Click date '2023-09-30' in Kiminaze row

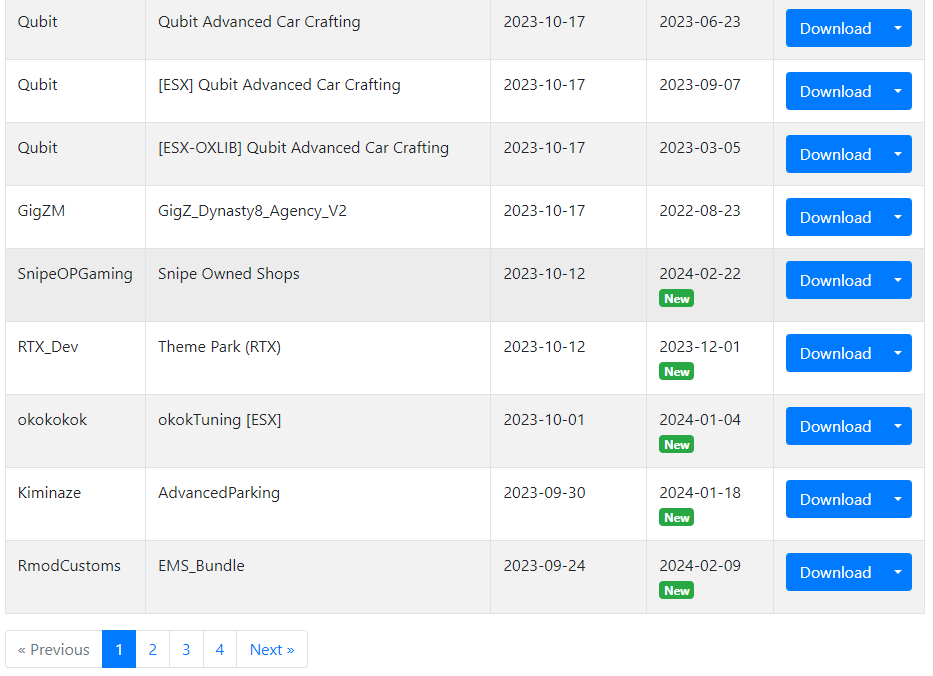(544, 493)
